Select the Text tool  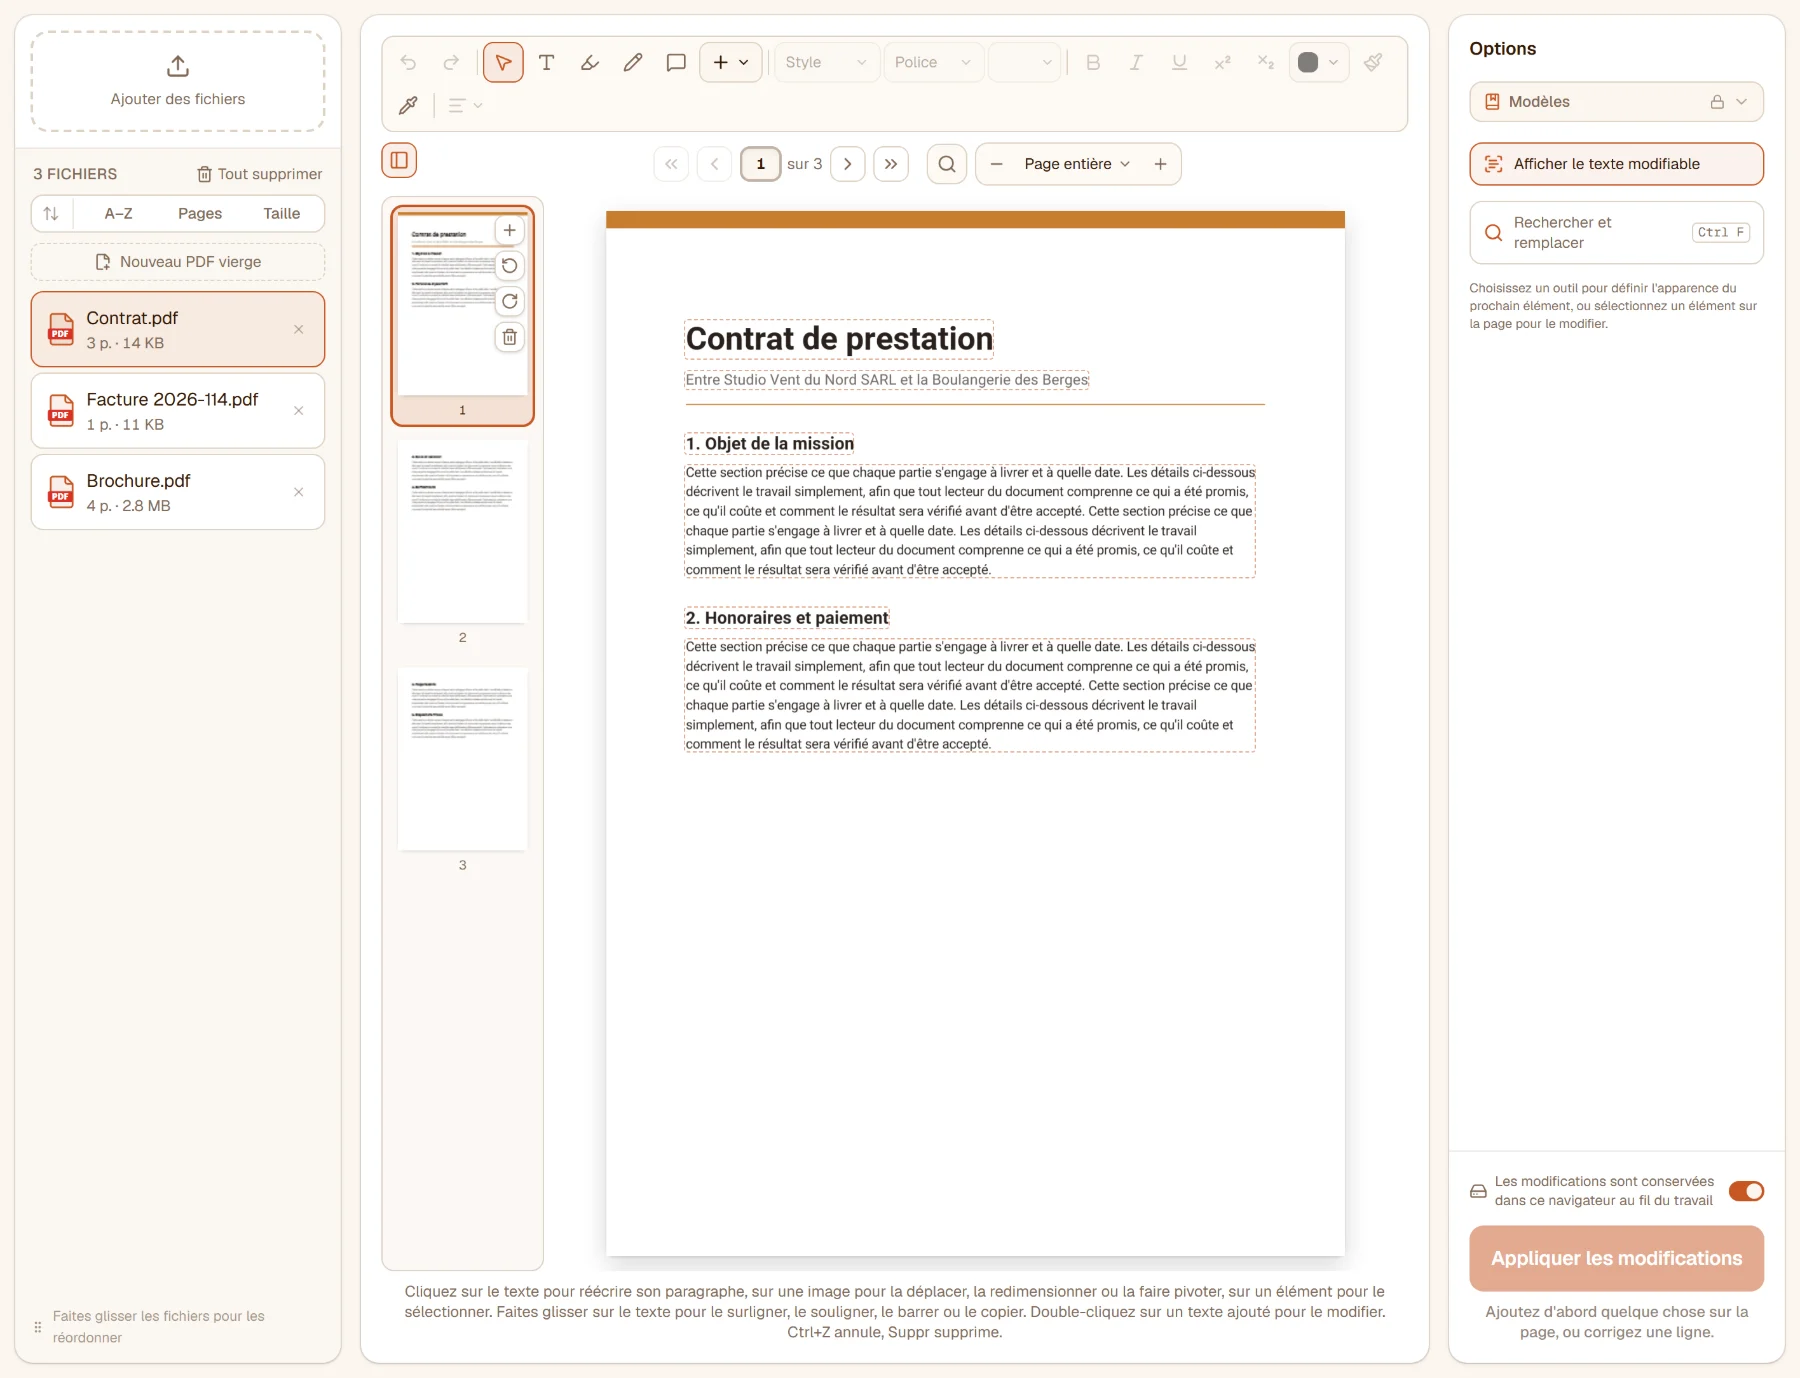click(x=546, y=62)
